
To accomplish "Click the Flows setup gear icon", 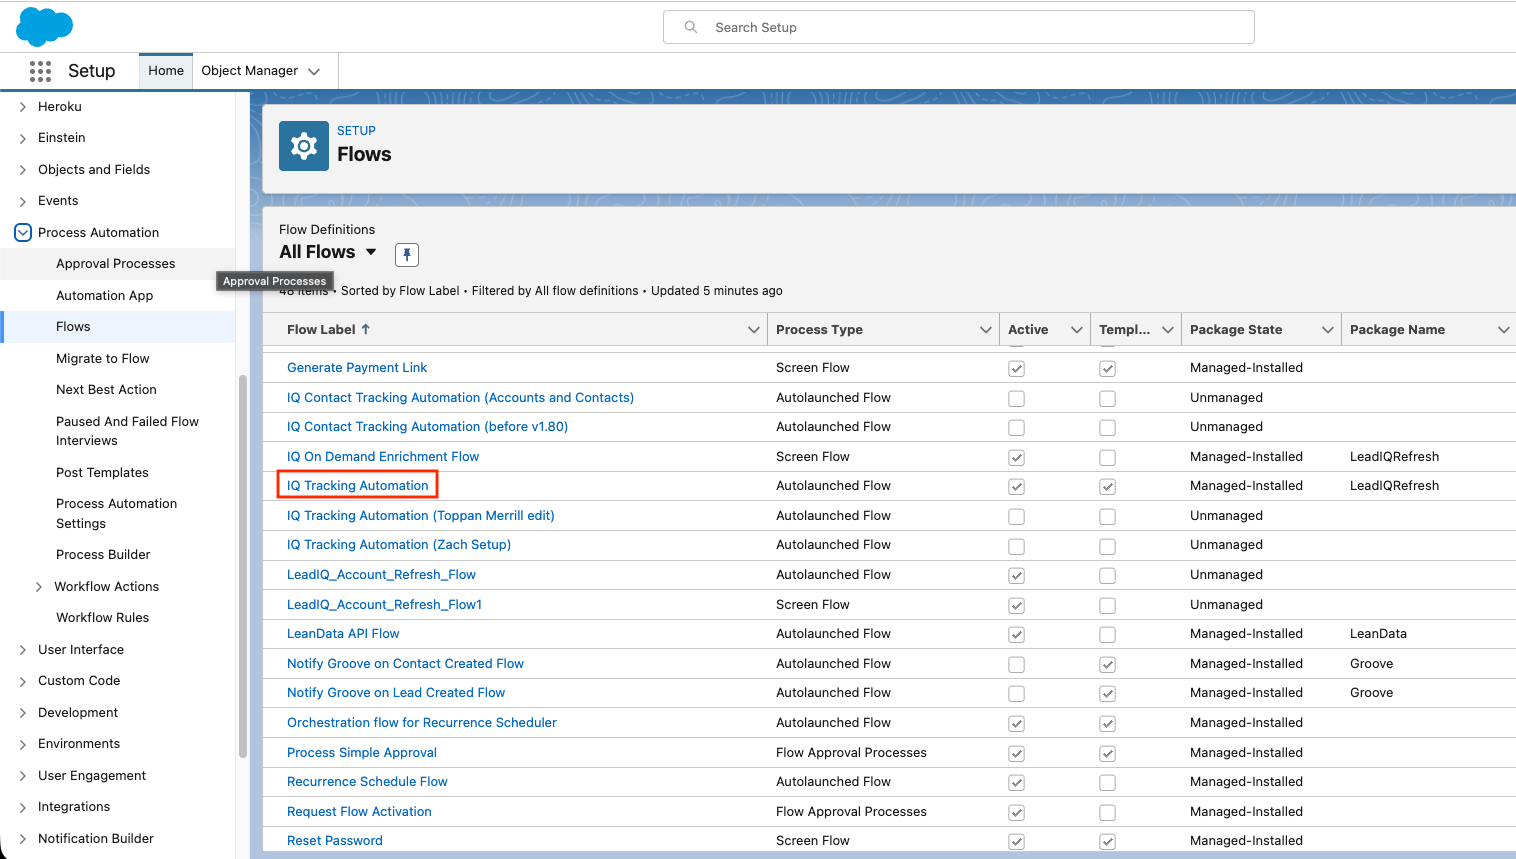I will 303,147.
